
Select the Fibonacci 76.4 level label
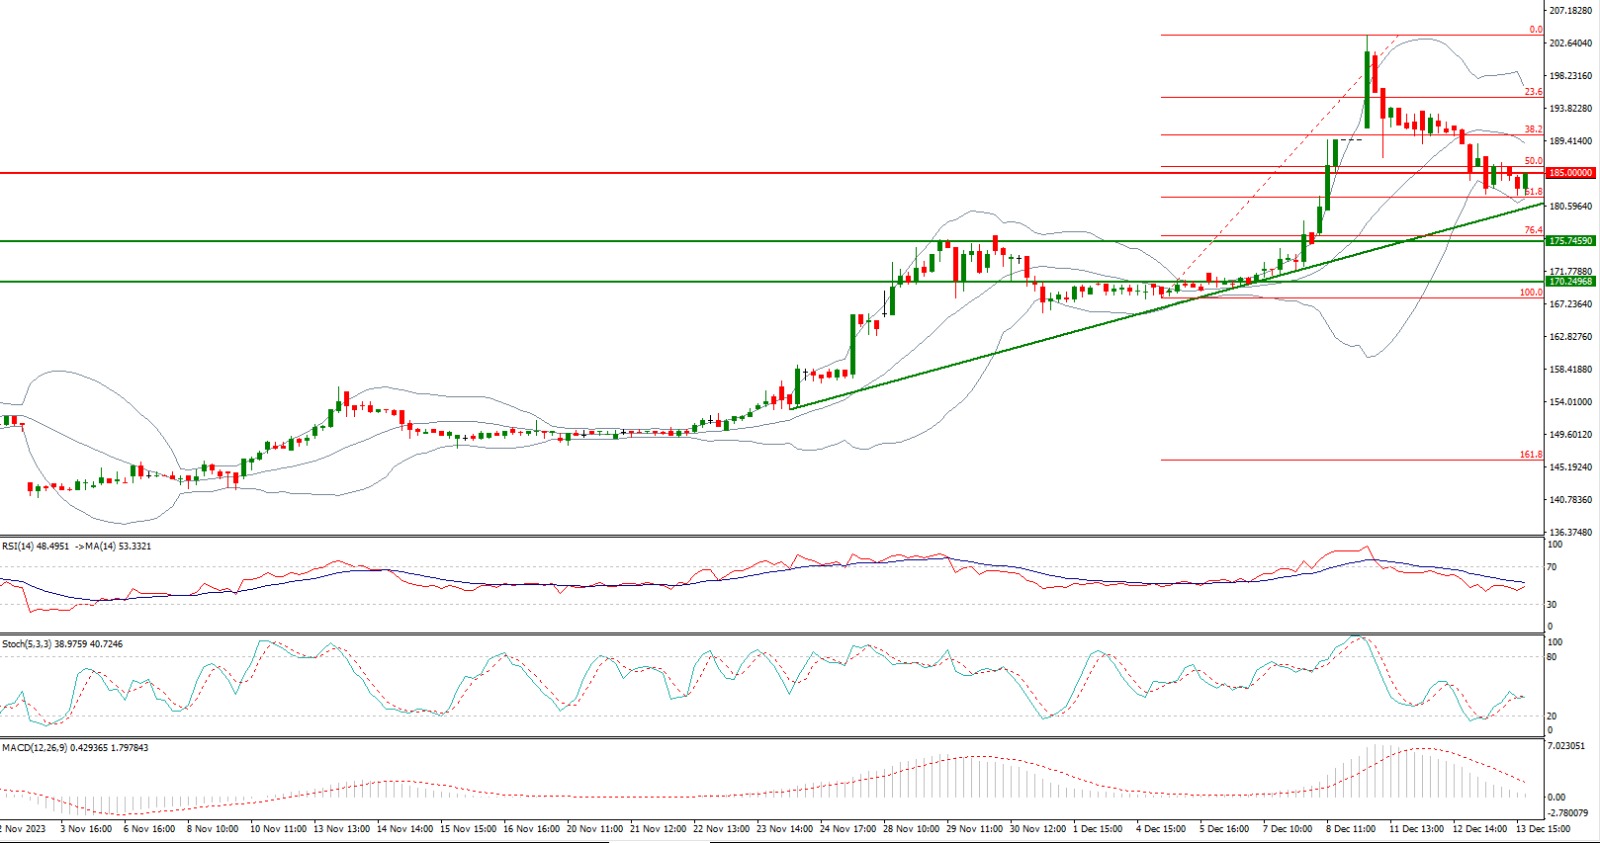pyautogui.click(x=1532, y=231)
